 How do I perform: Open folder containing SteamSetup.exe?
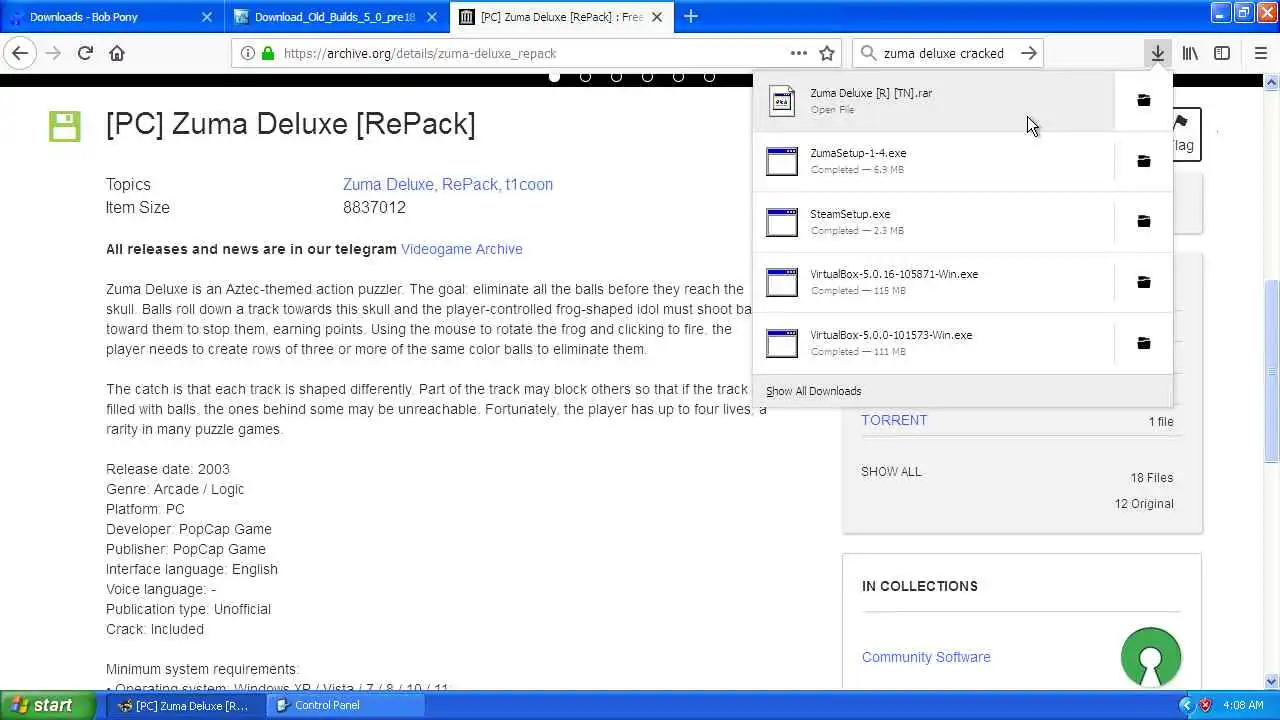pos(1143,221)
